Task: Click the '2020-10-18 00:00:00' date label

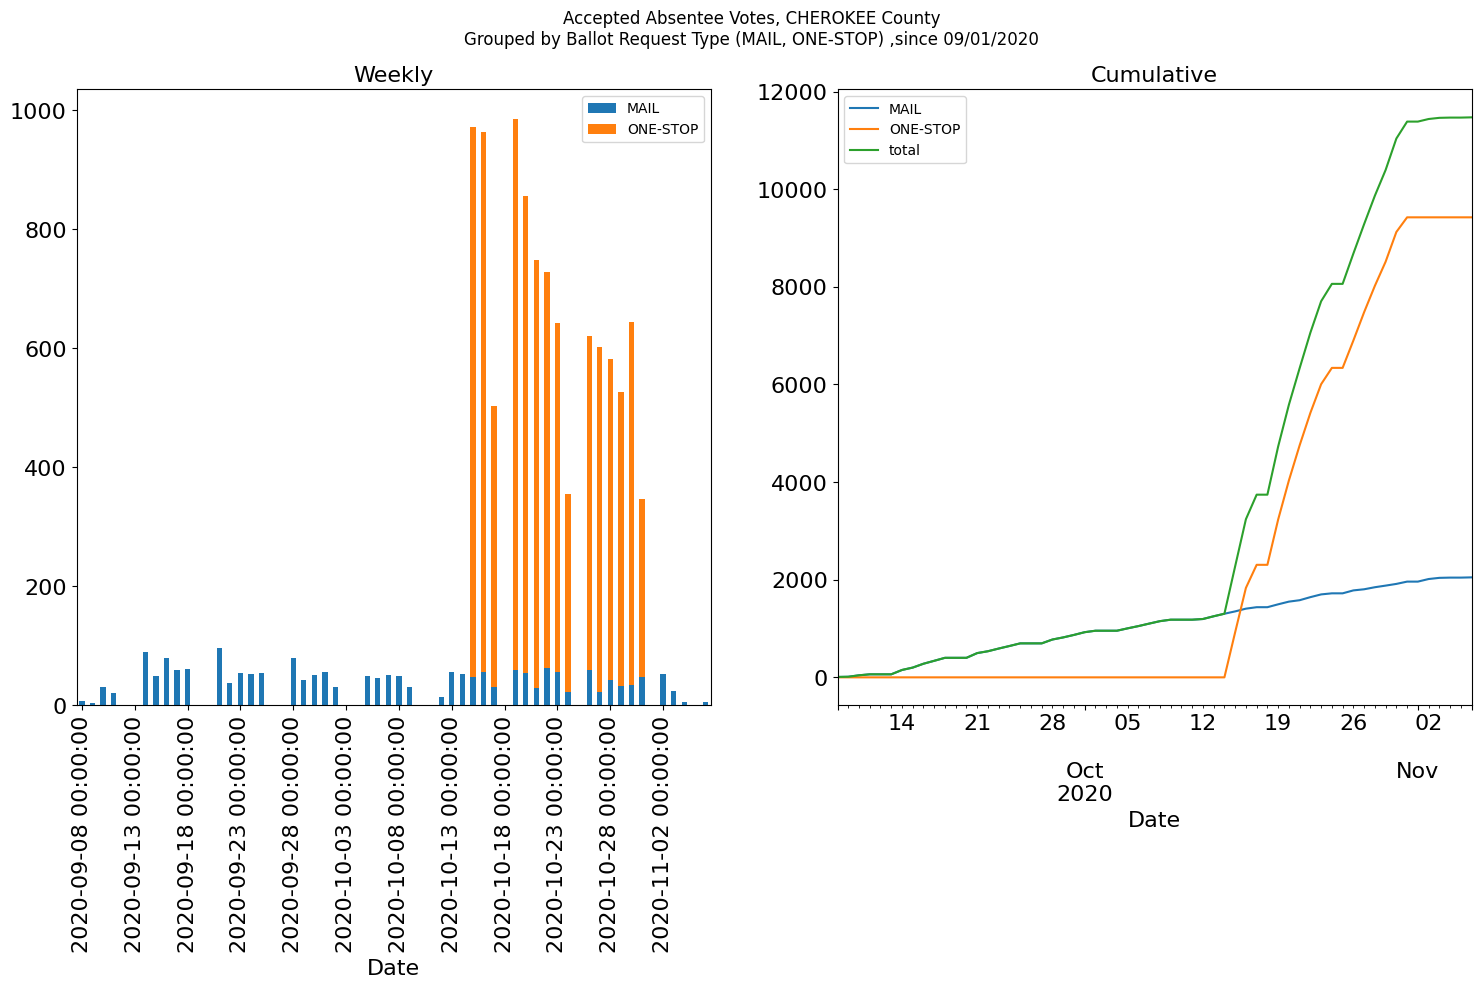Action: point(505,833)
